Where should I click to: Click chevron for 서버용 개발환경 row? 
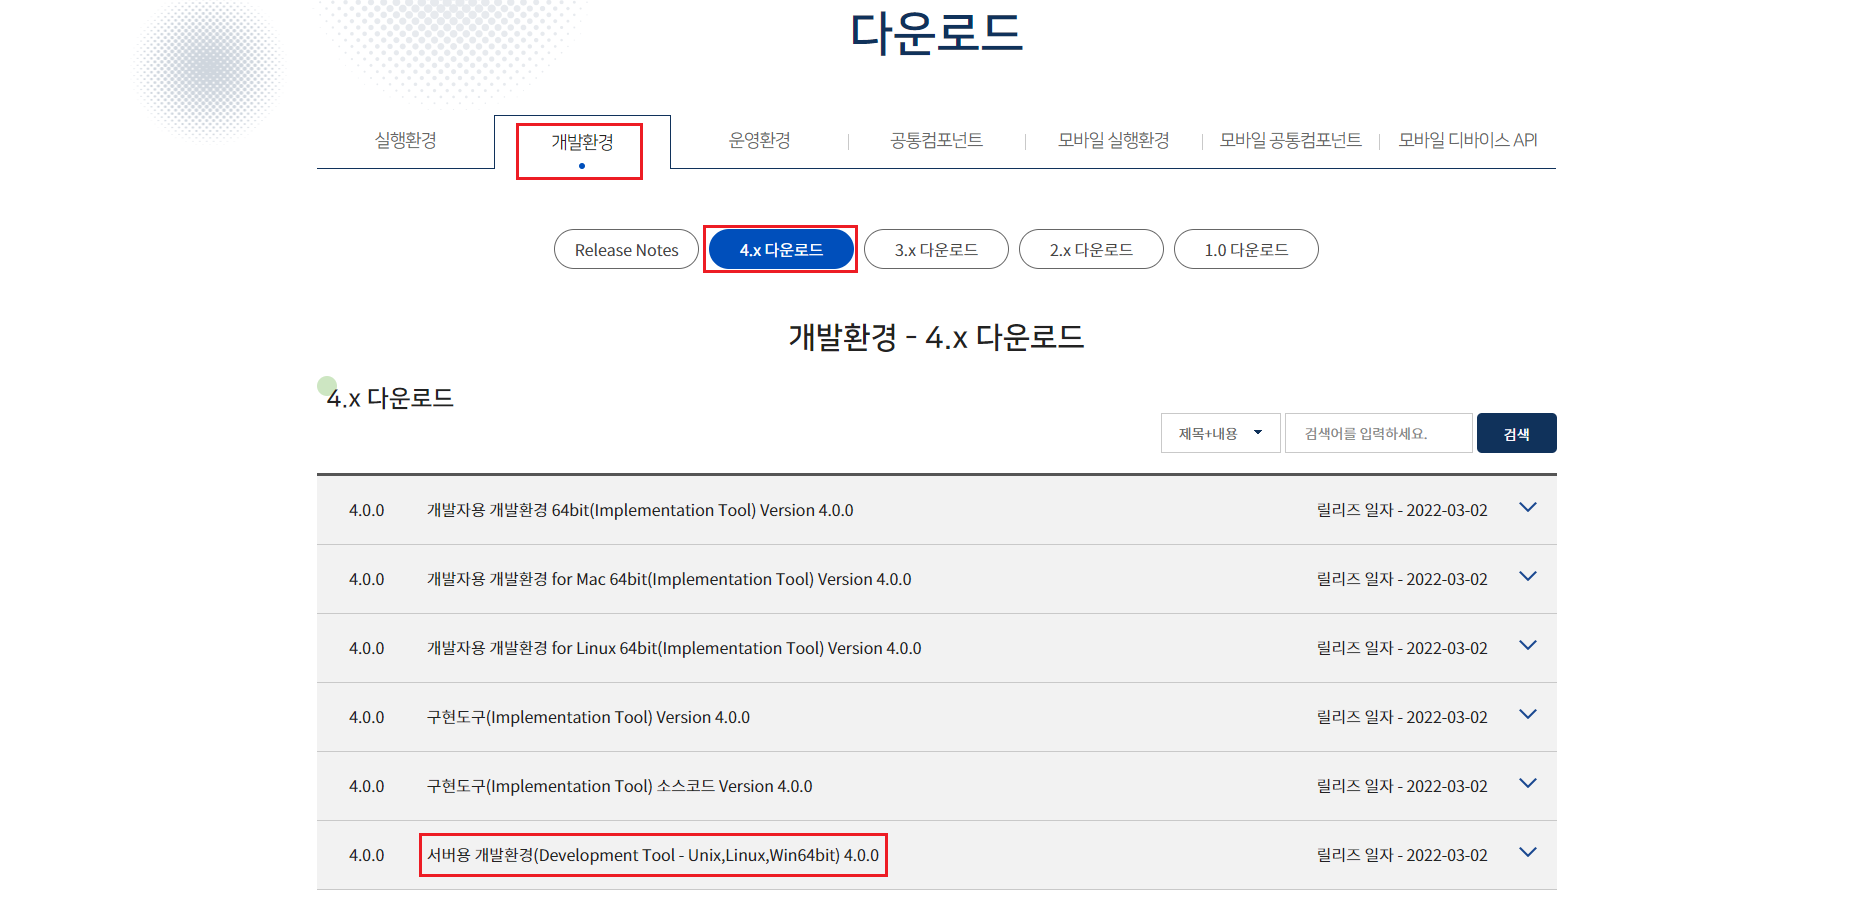tap(1527, 853)
